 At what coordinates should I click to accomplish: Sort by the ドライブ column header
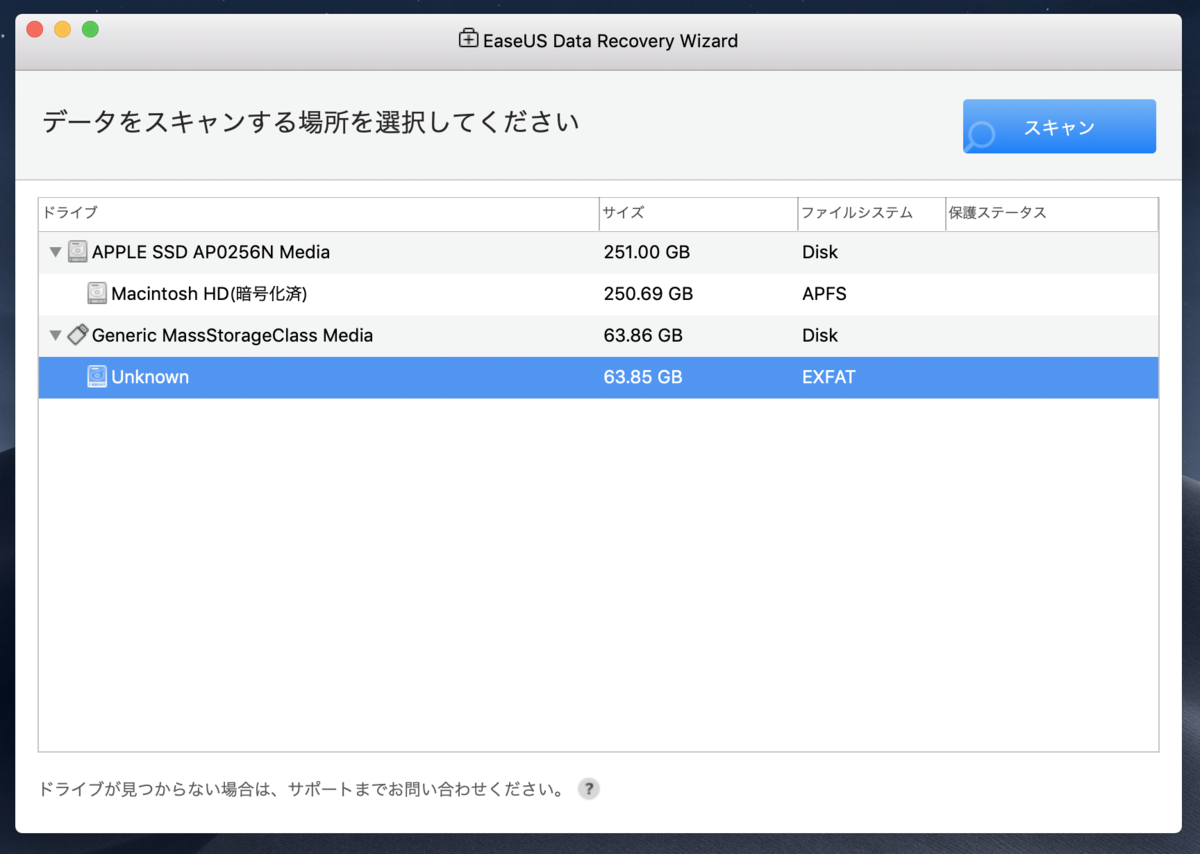coord(319,214)
